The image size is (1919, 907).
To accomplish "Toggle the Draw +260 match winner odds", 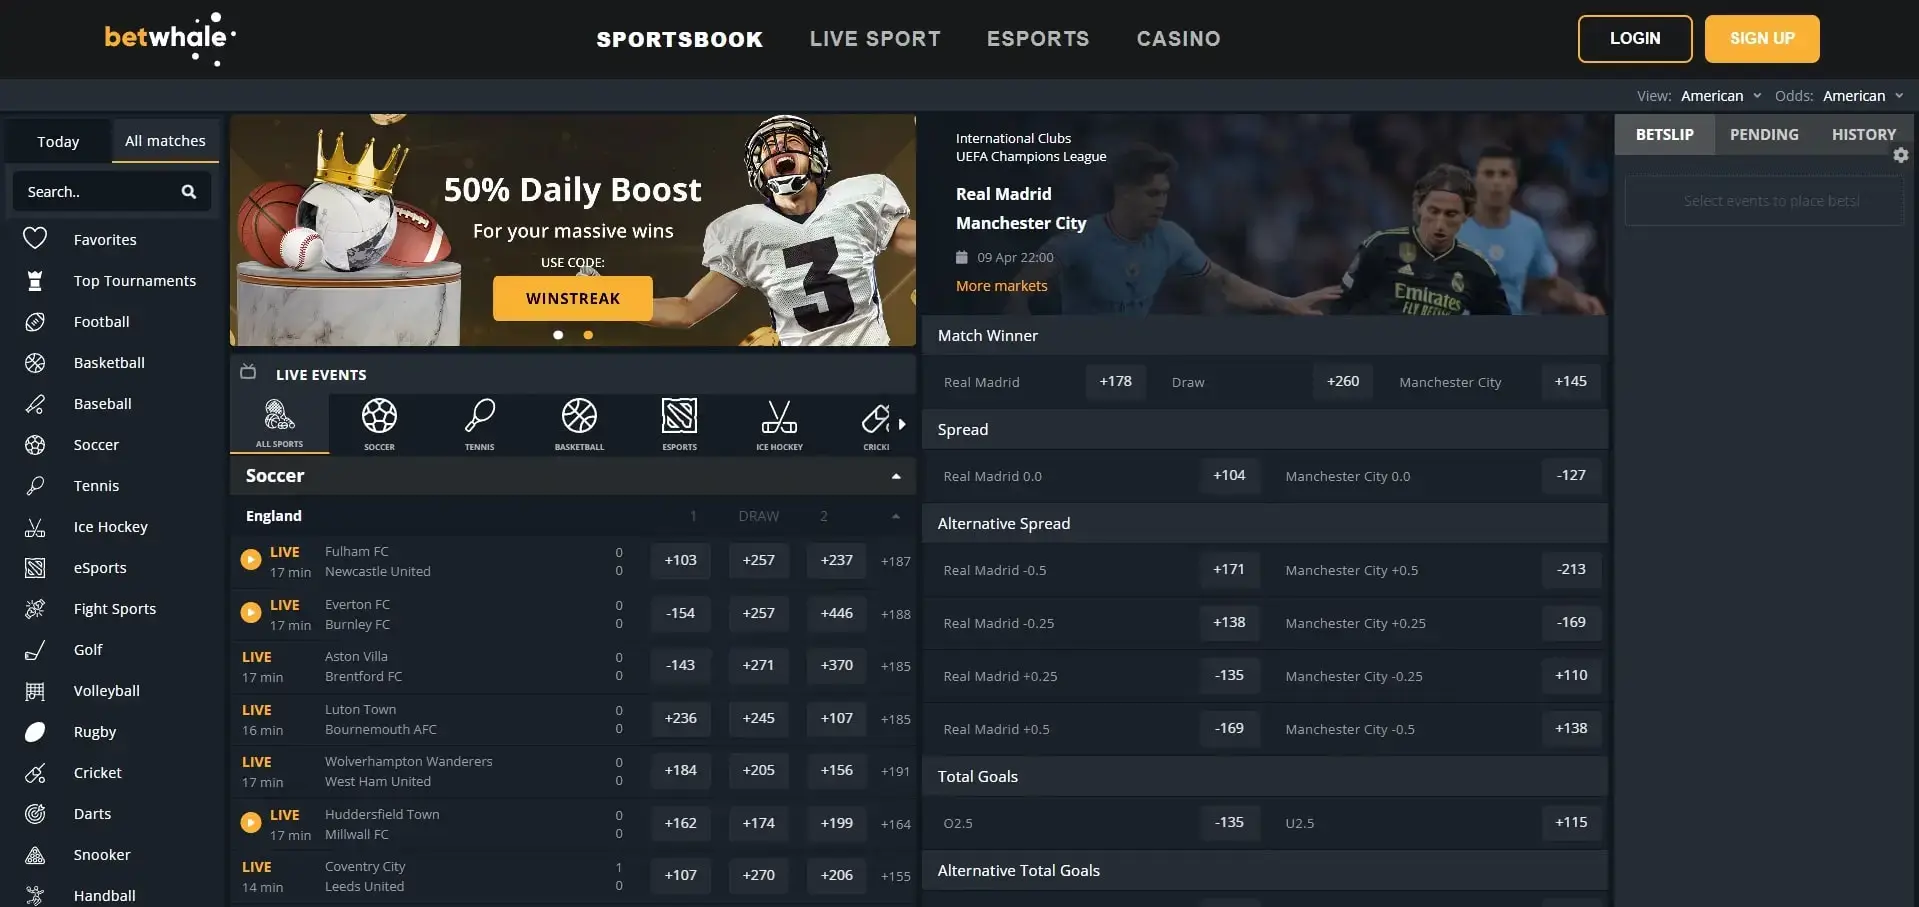I will [1342, 381].
